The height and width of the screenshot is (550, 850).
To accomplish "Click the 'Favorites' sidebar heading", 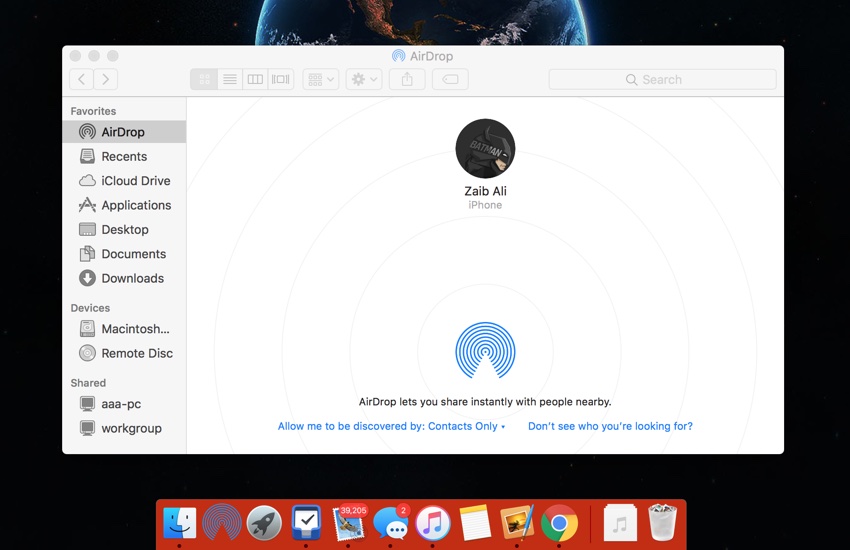I will pyautogui.click(x=93, y=111).
